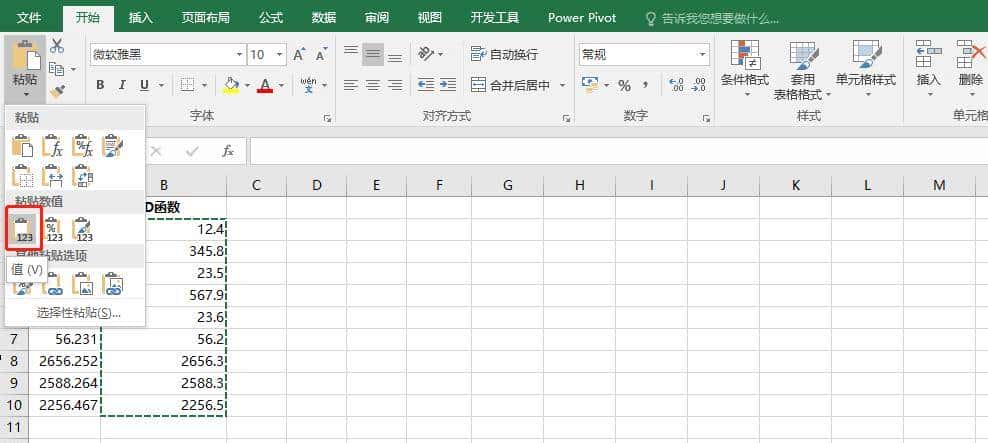
Task: Select the Transpose paste option
Action: pyautogui.click(x=83, y=176)
